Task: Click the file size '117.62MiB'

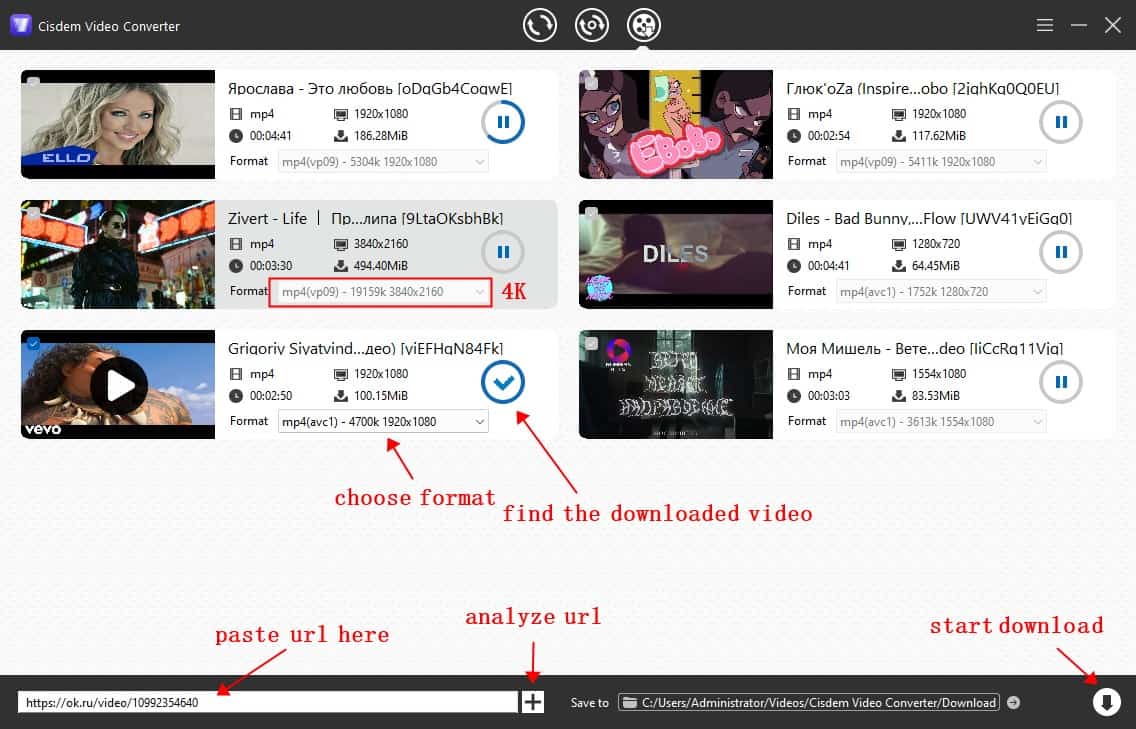Action: (x=938, y=136)
